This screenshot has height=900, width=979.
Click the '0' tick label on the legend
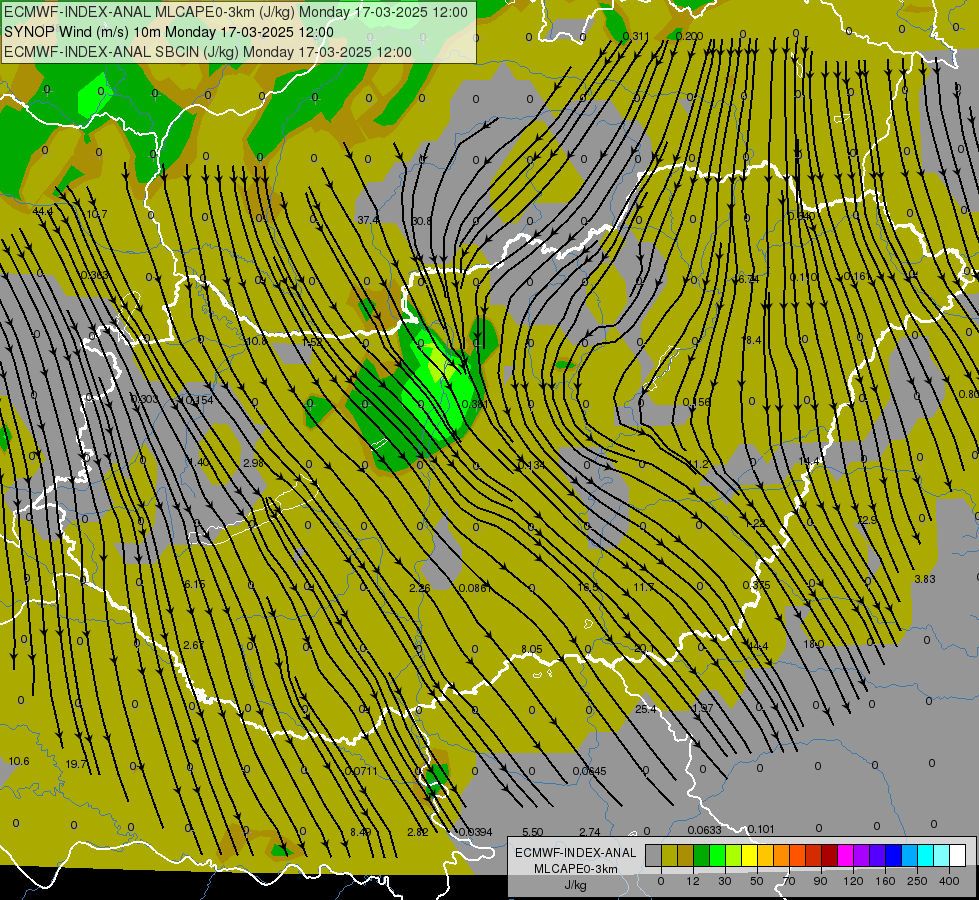point(661,881)
